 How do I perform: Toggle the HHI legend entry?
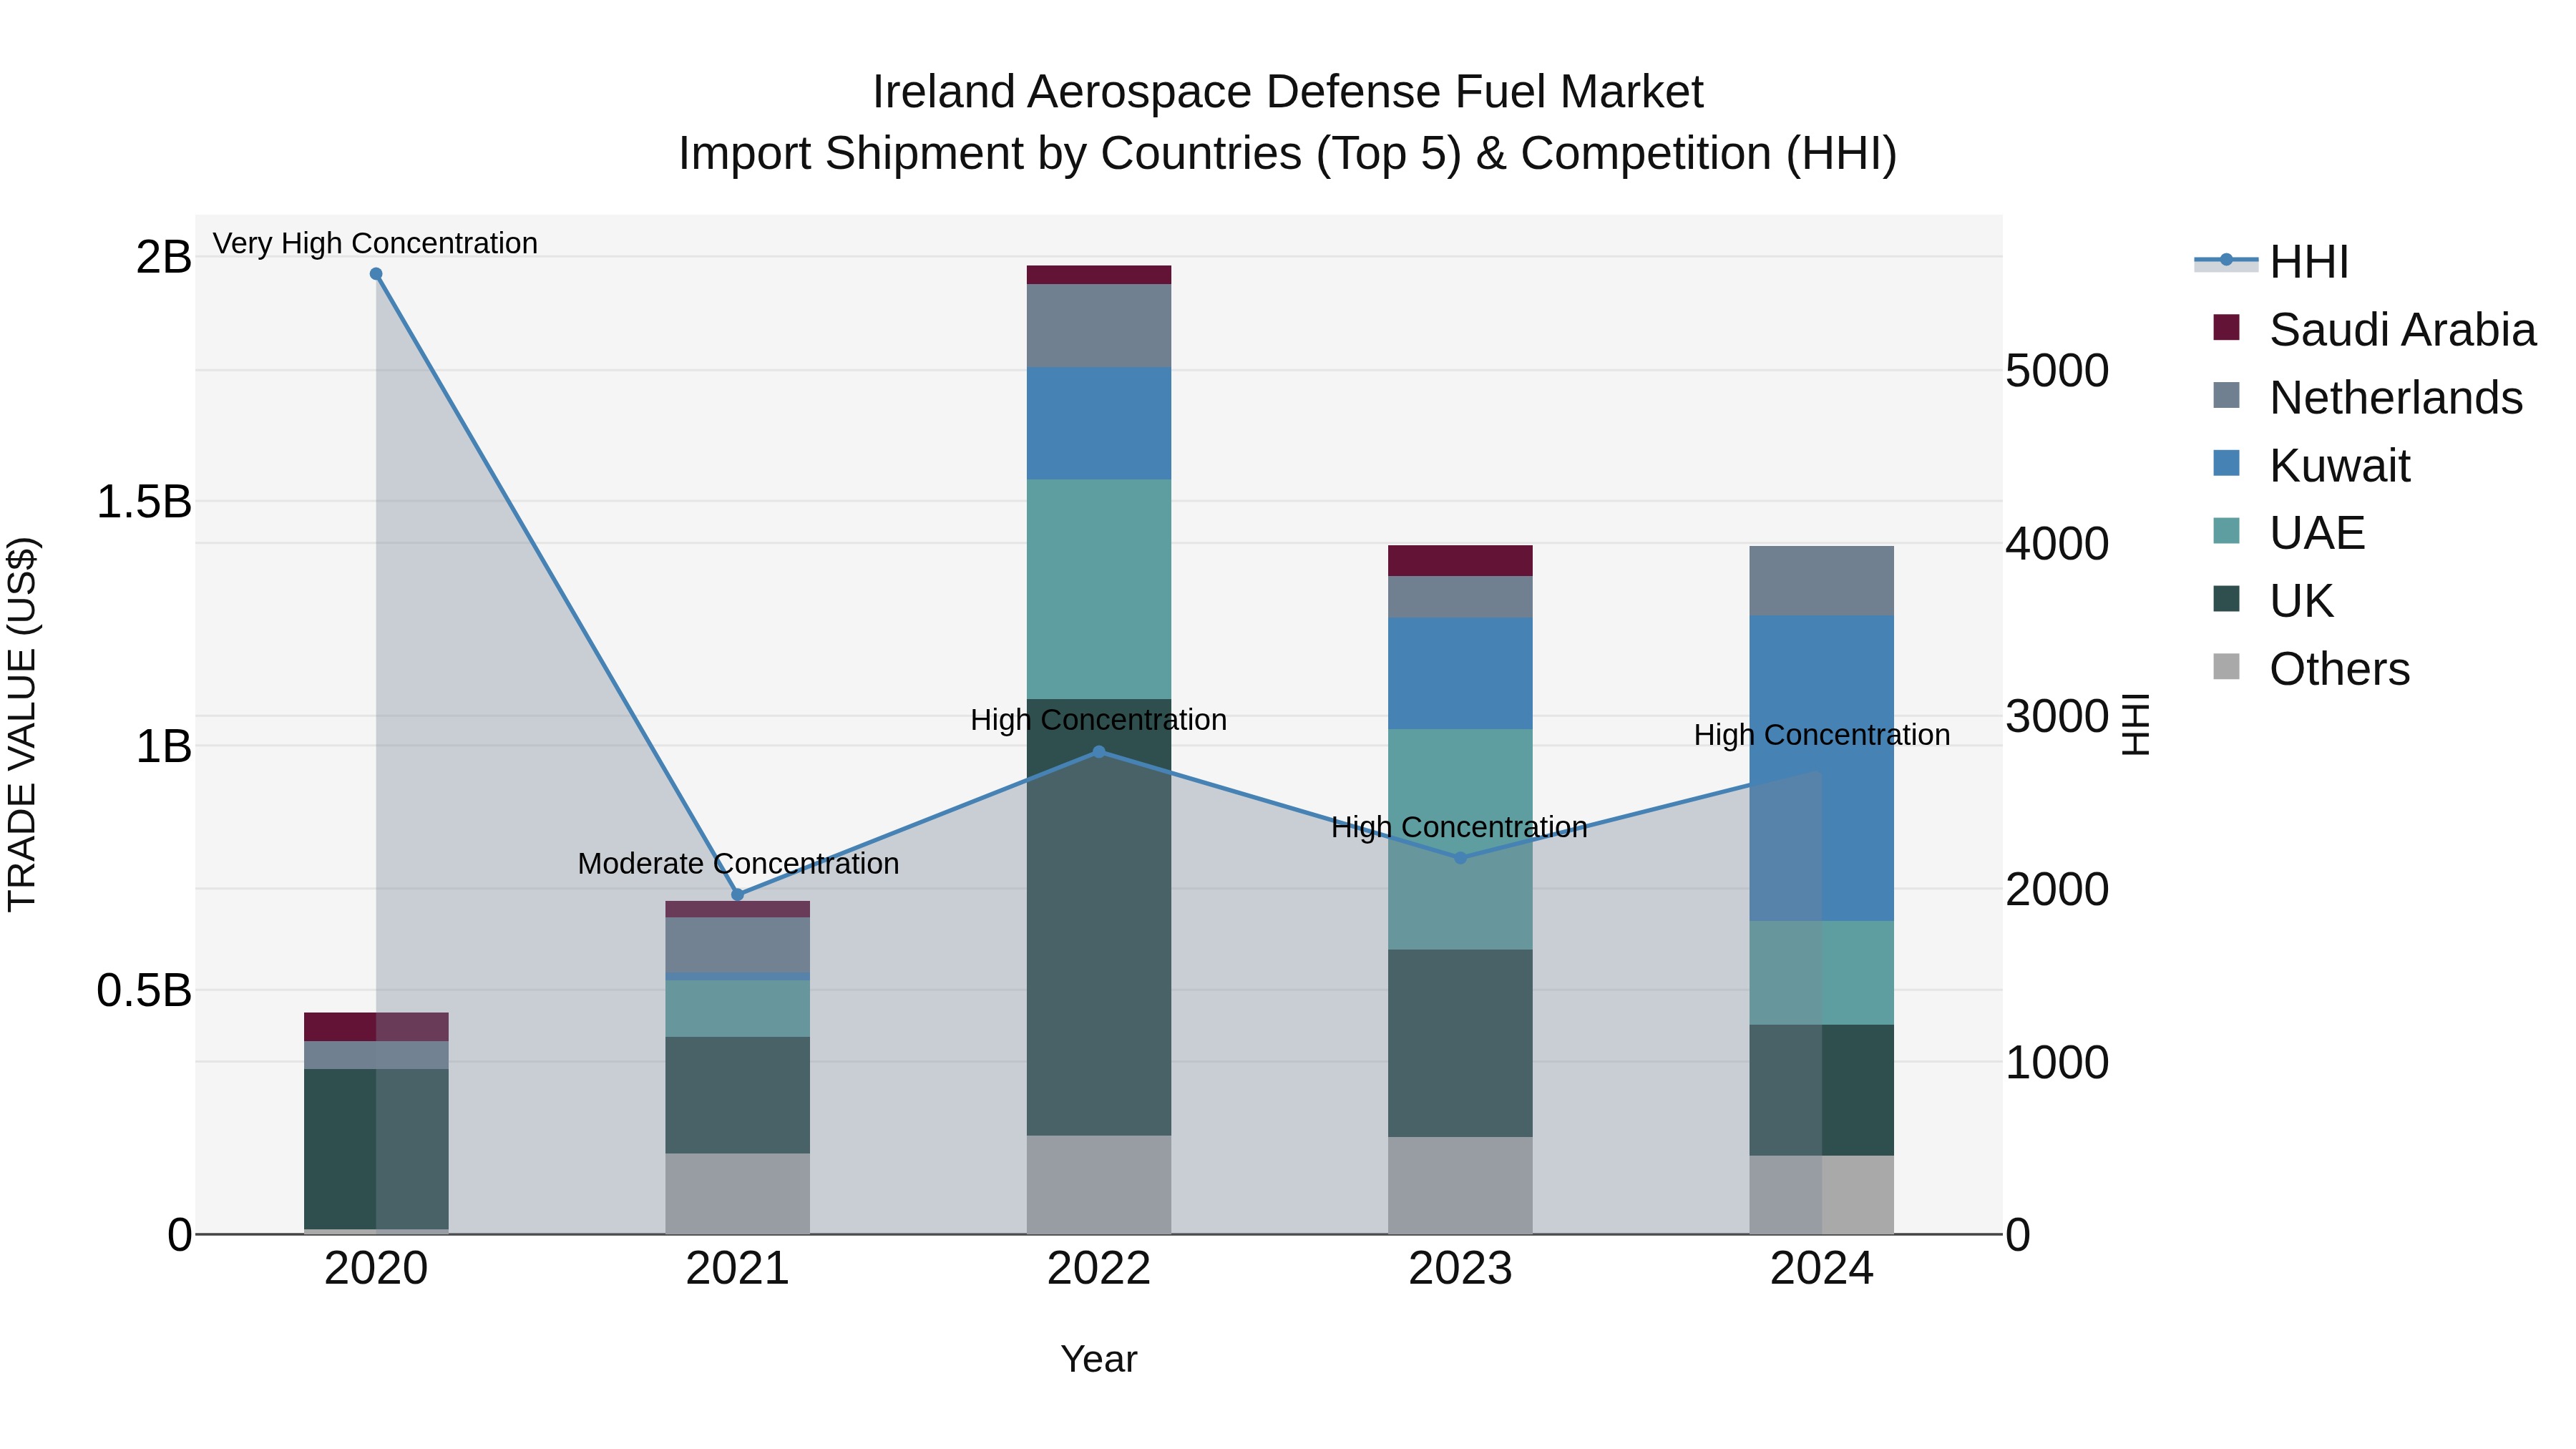pos(2271,262)
